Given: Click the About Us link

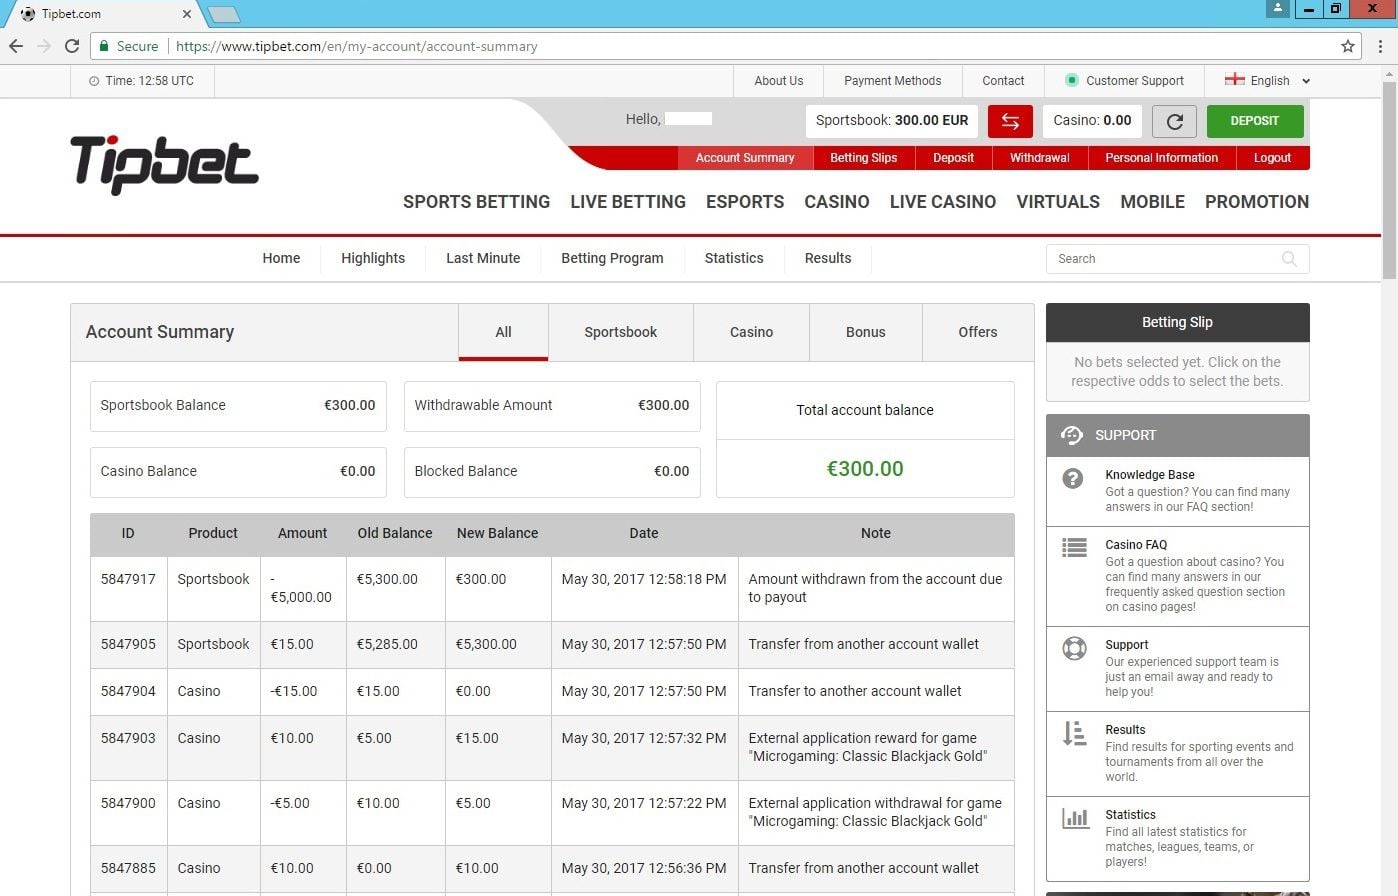Looking at the screenshot, I should [x=779, y=81].
